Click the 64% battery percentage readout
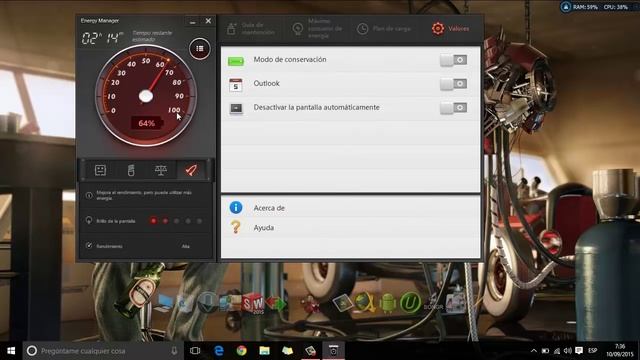Image resolution: width=640 pixels, height=360 pixels. click(x=147, y=123)
